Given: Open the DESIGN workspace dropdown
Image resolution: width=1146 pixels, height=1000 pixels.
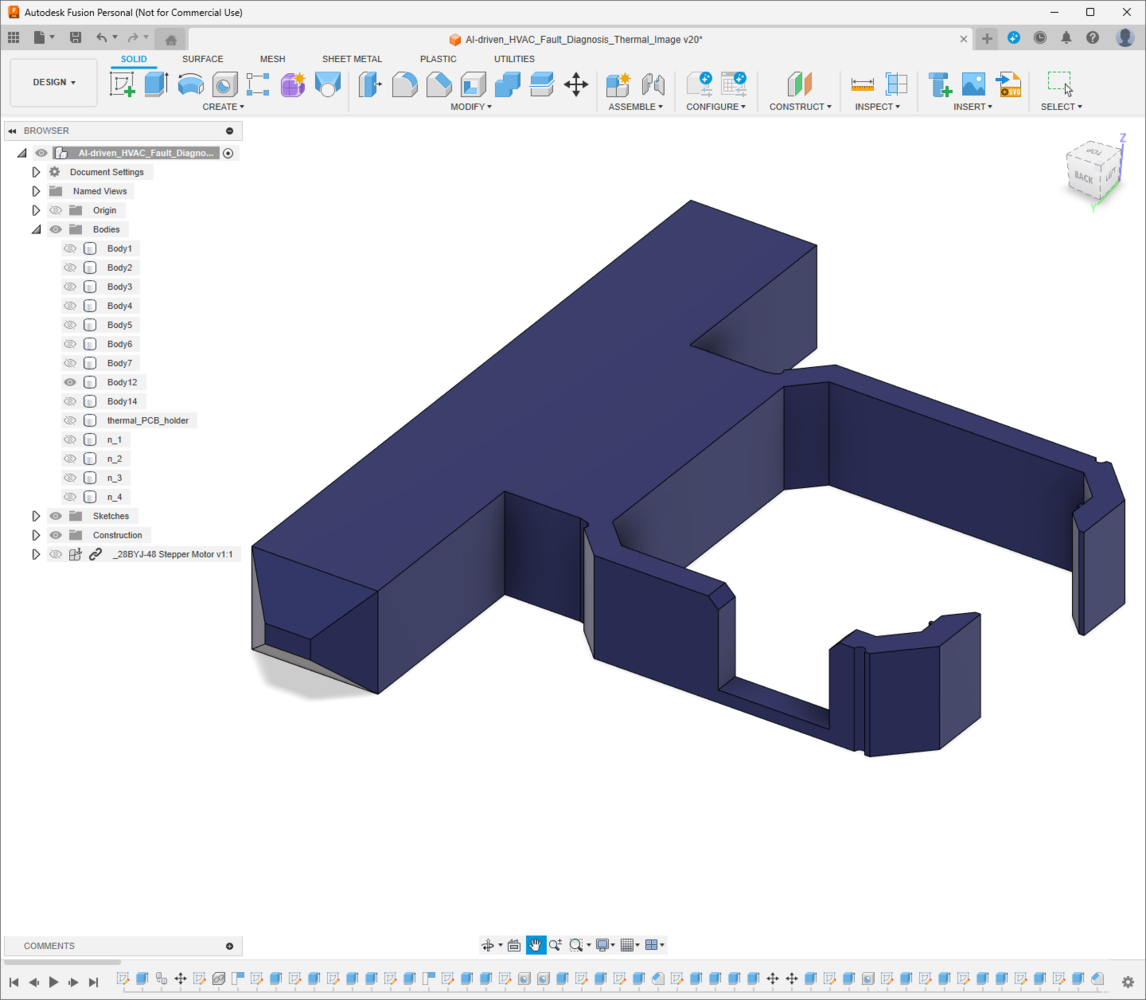Looking at the screenshot, I should click(x=54, y=83).
